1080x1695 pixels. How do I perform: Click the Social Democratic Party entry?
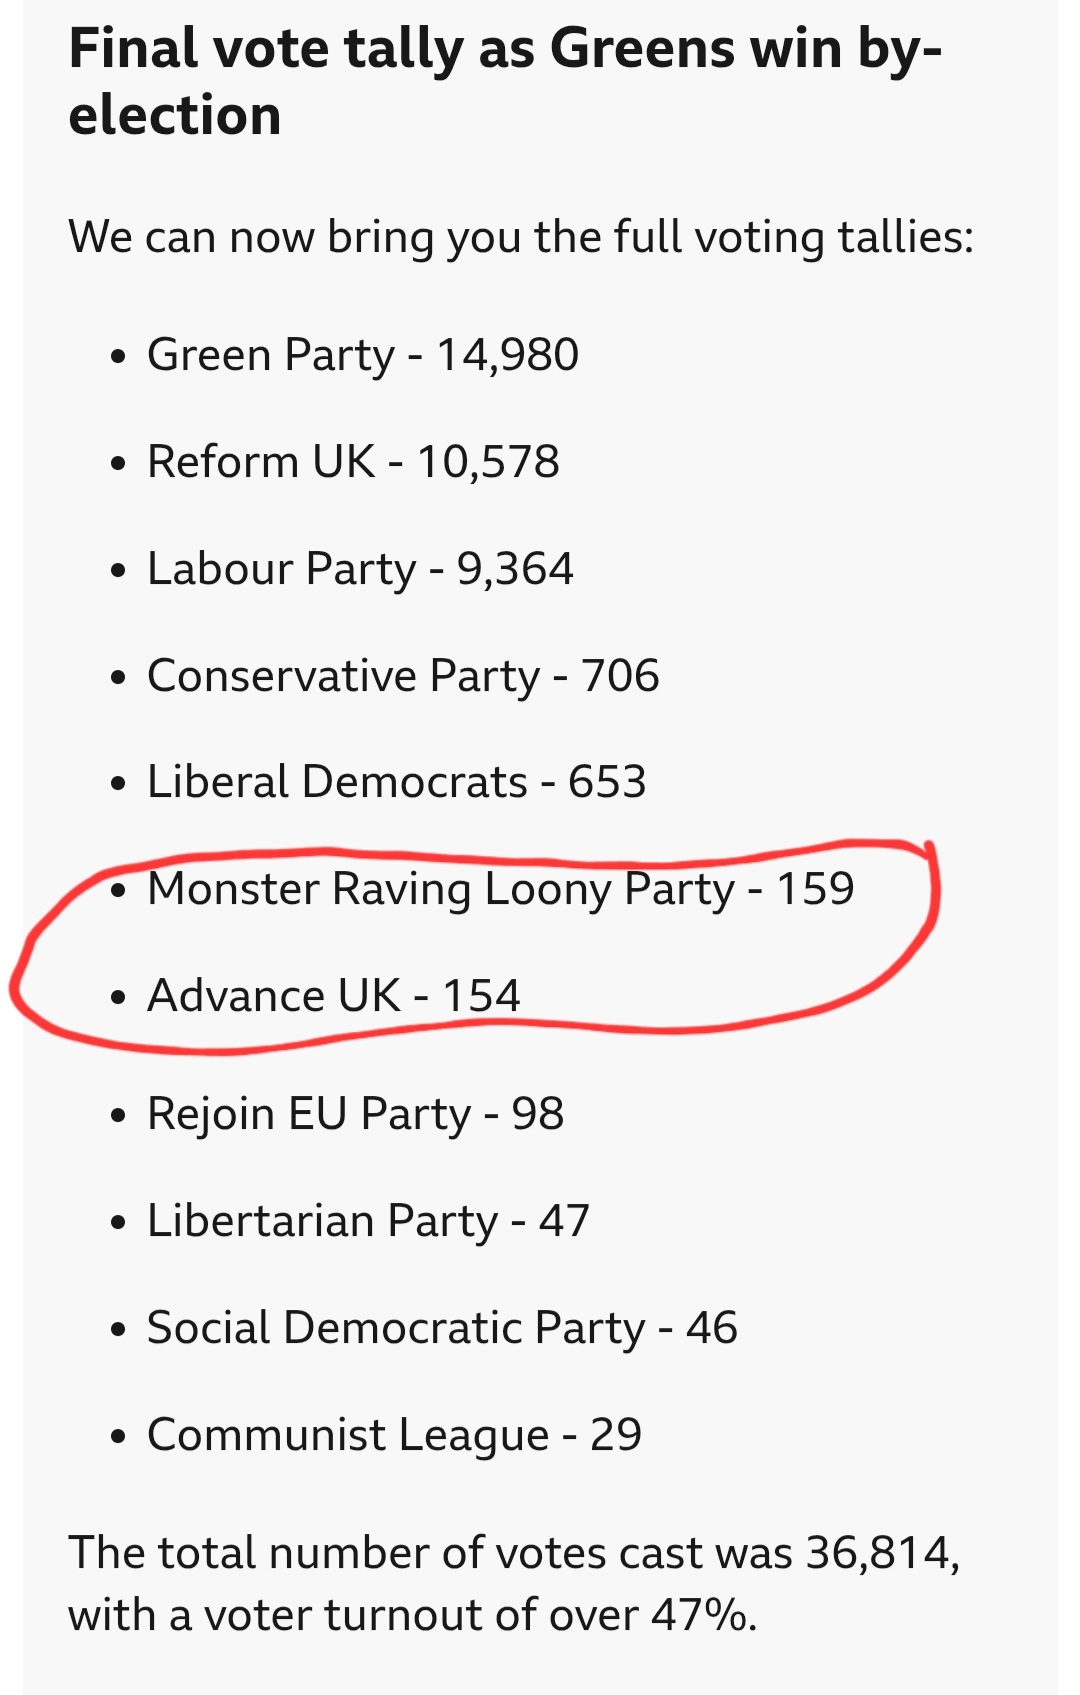[x=442, y=1329]
